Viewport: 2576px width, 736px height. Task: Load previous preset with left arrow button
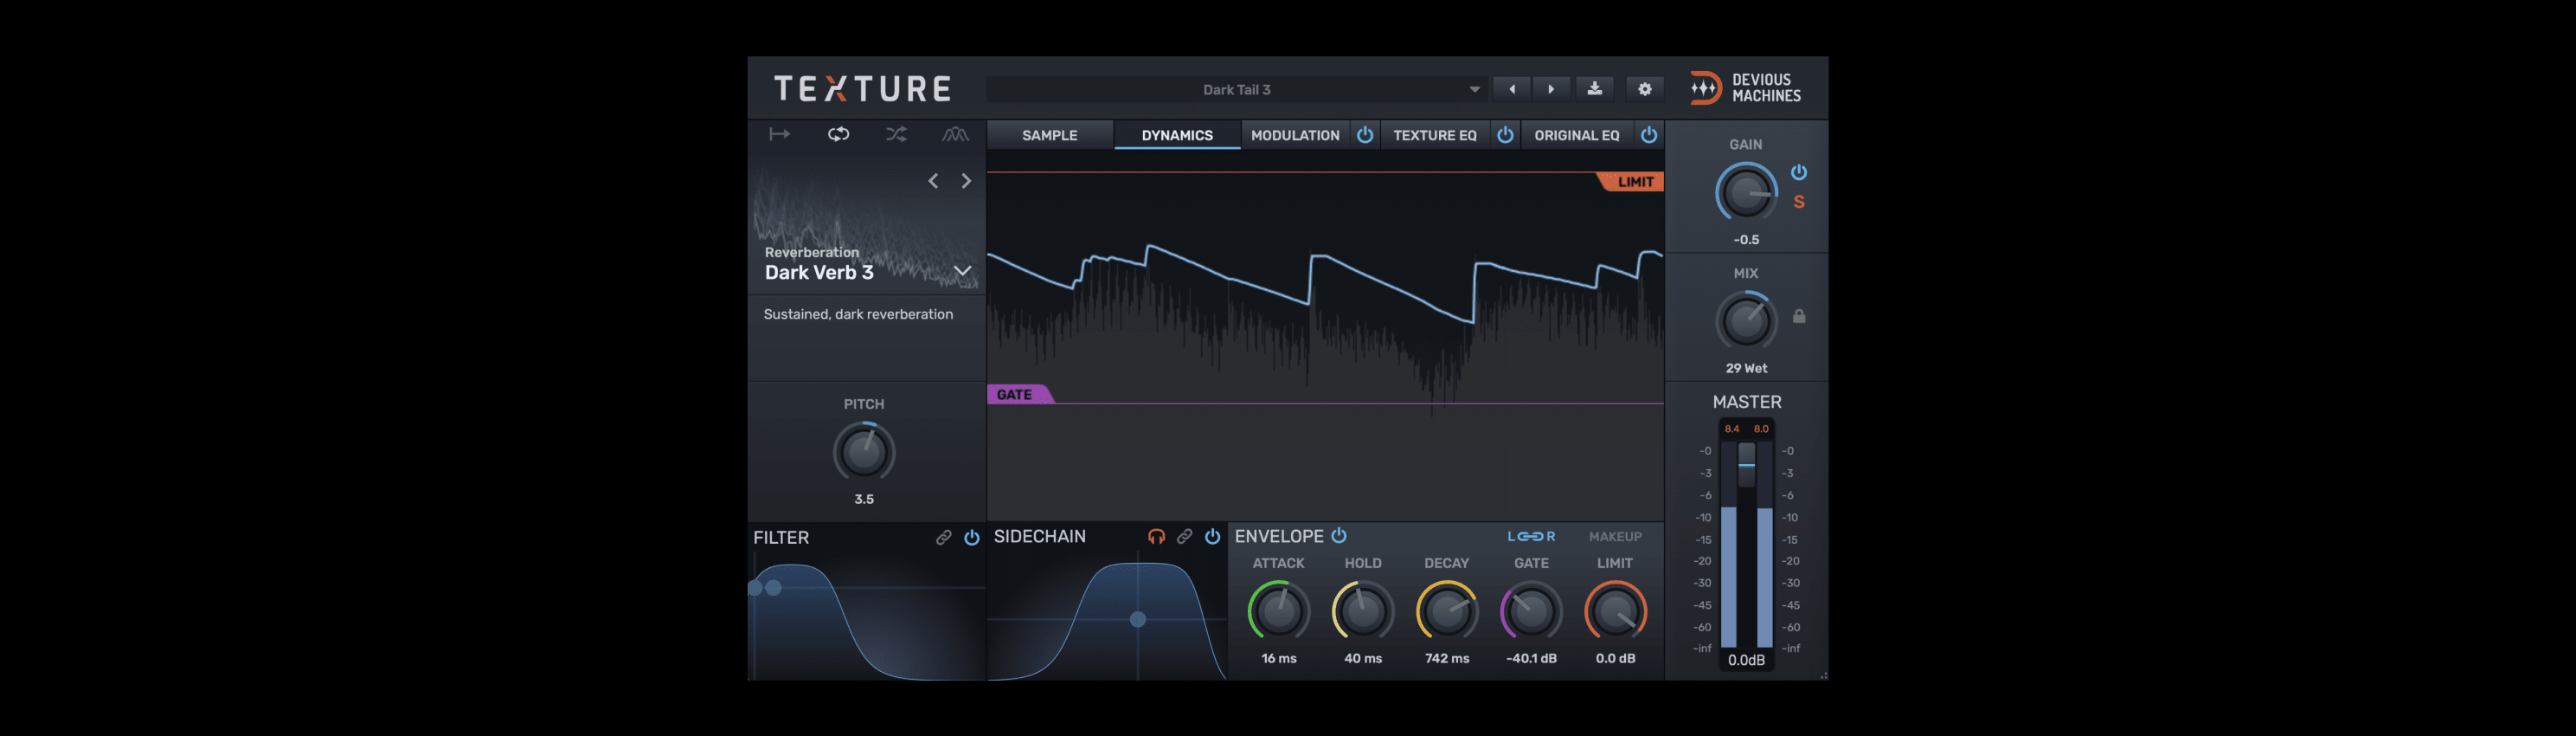click(1512, 89)
